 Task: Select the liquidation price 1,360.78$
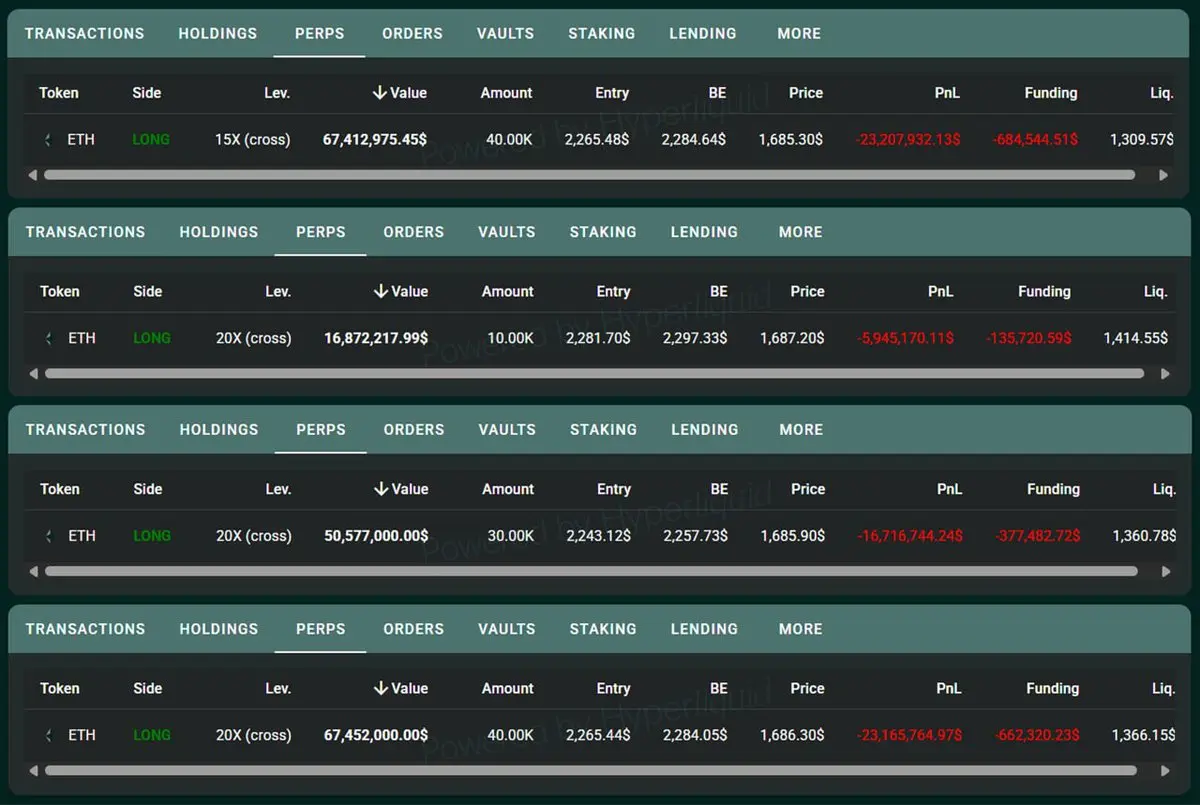[1145, 536]
